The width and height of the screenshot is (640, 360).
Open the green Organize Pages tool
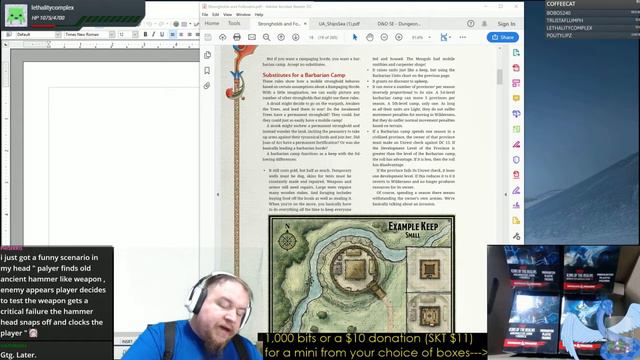coord(516,129)
